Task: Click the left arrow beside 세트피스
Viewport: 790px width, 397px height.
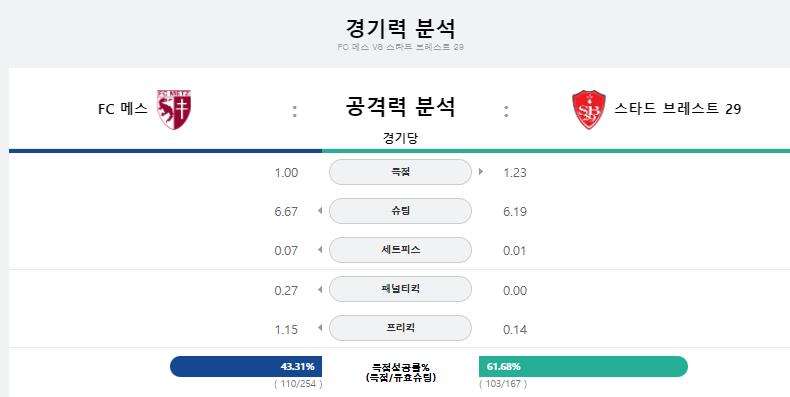Action: click(320, 249)
